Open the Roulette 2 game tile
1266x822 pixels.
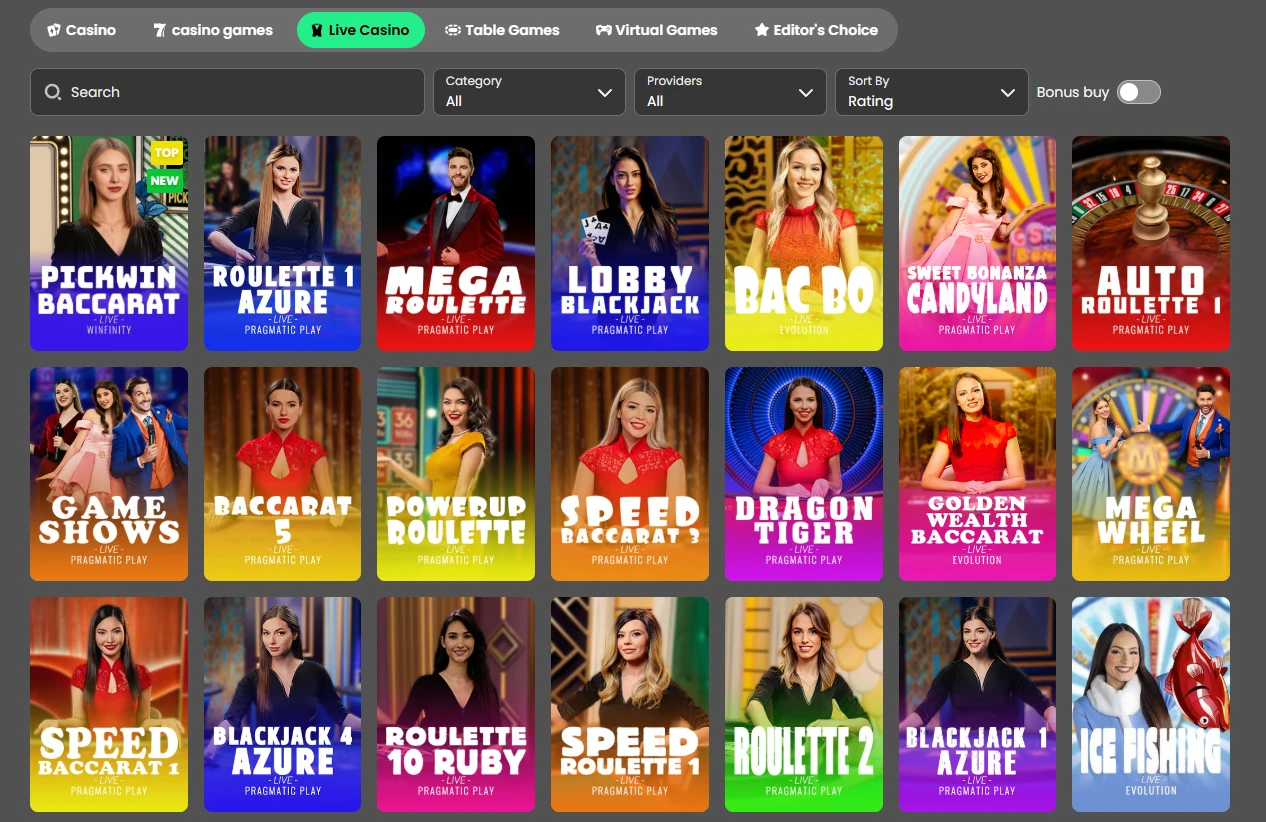pos(804,705)
